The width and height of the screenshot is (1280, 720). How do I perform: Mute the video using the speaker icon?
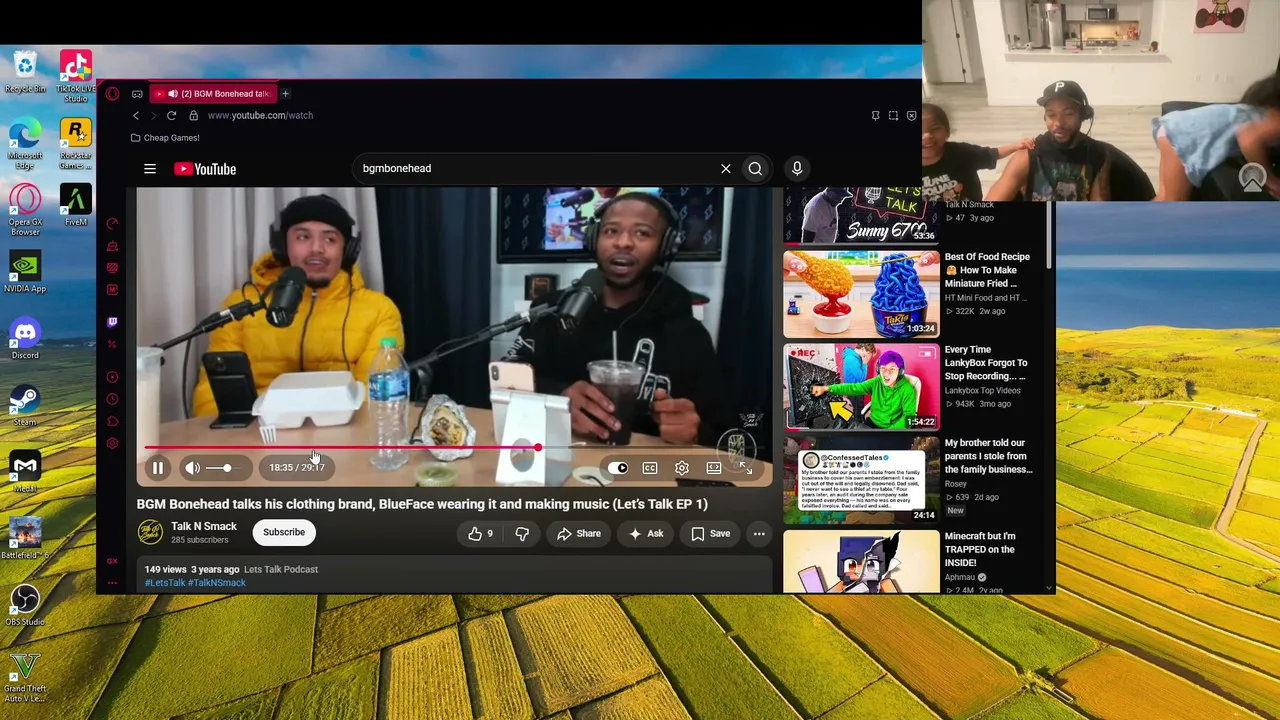pos(192,468)
